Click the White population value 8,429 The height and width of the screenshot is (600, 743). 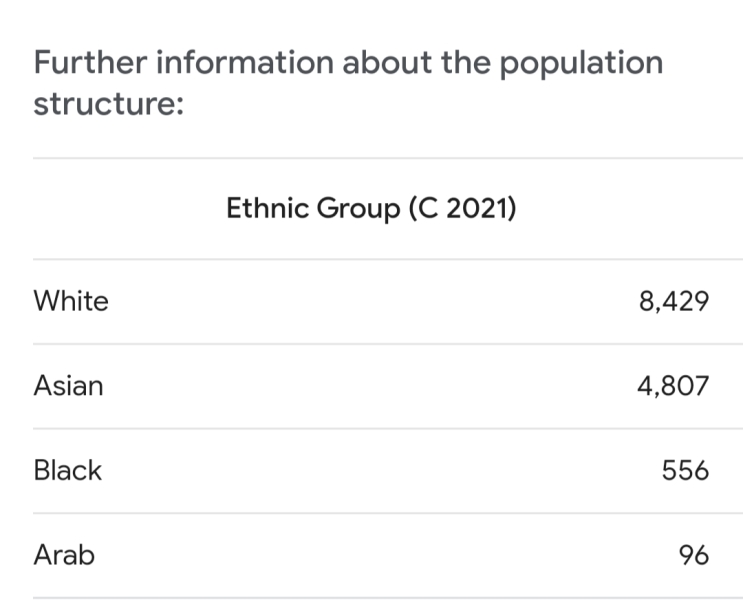[x=673, y=302]
